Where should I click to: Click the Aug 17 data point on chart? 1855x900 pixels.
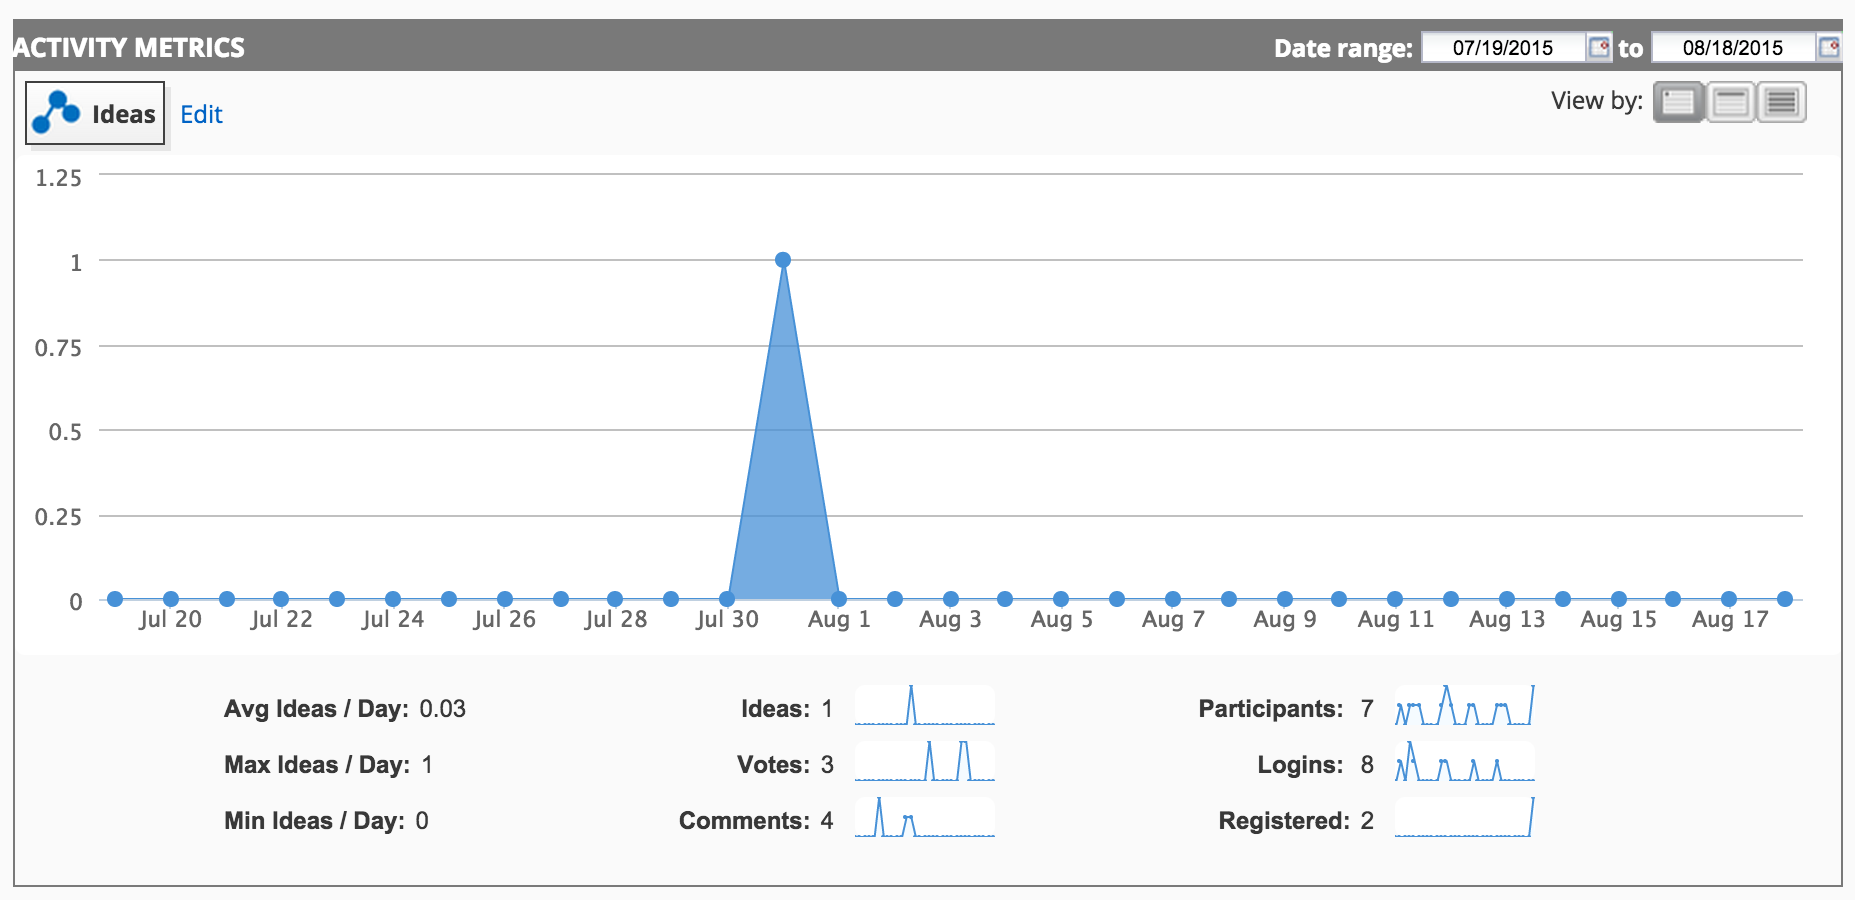tap(1729, 599)
